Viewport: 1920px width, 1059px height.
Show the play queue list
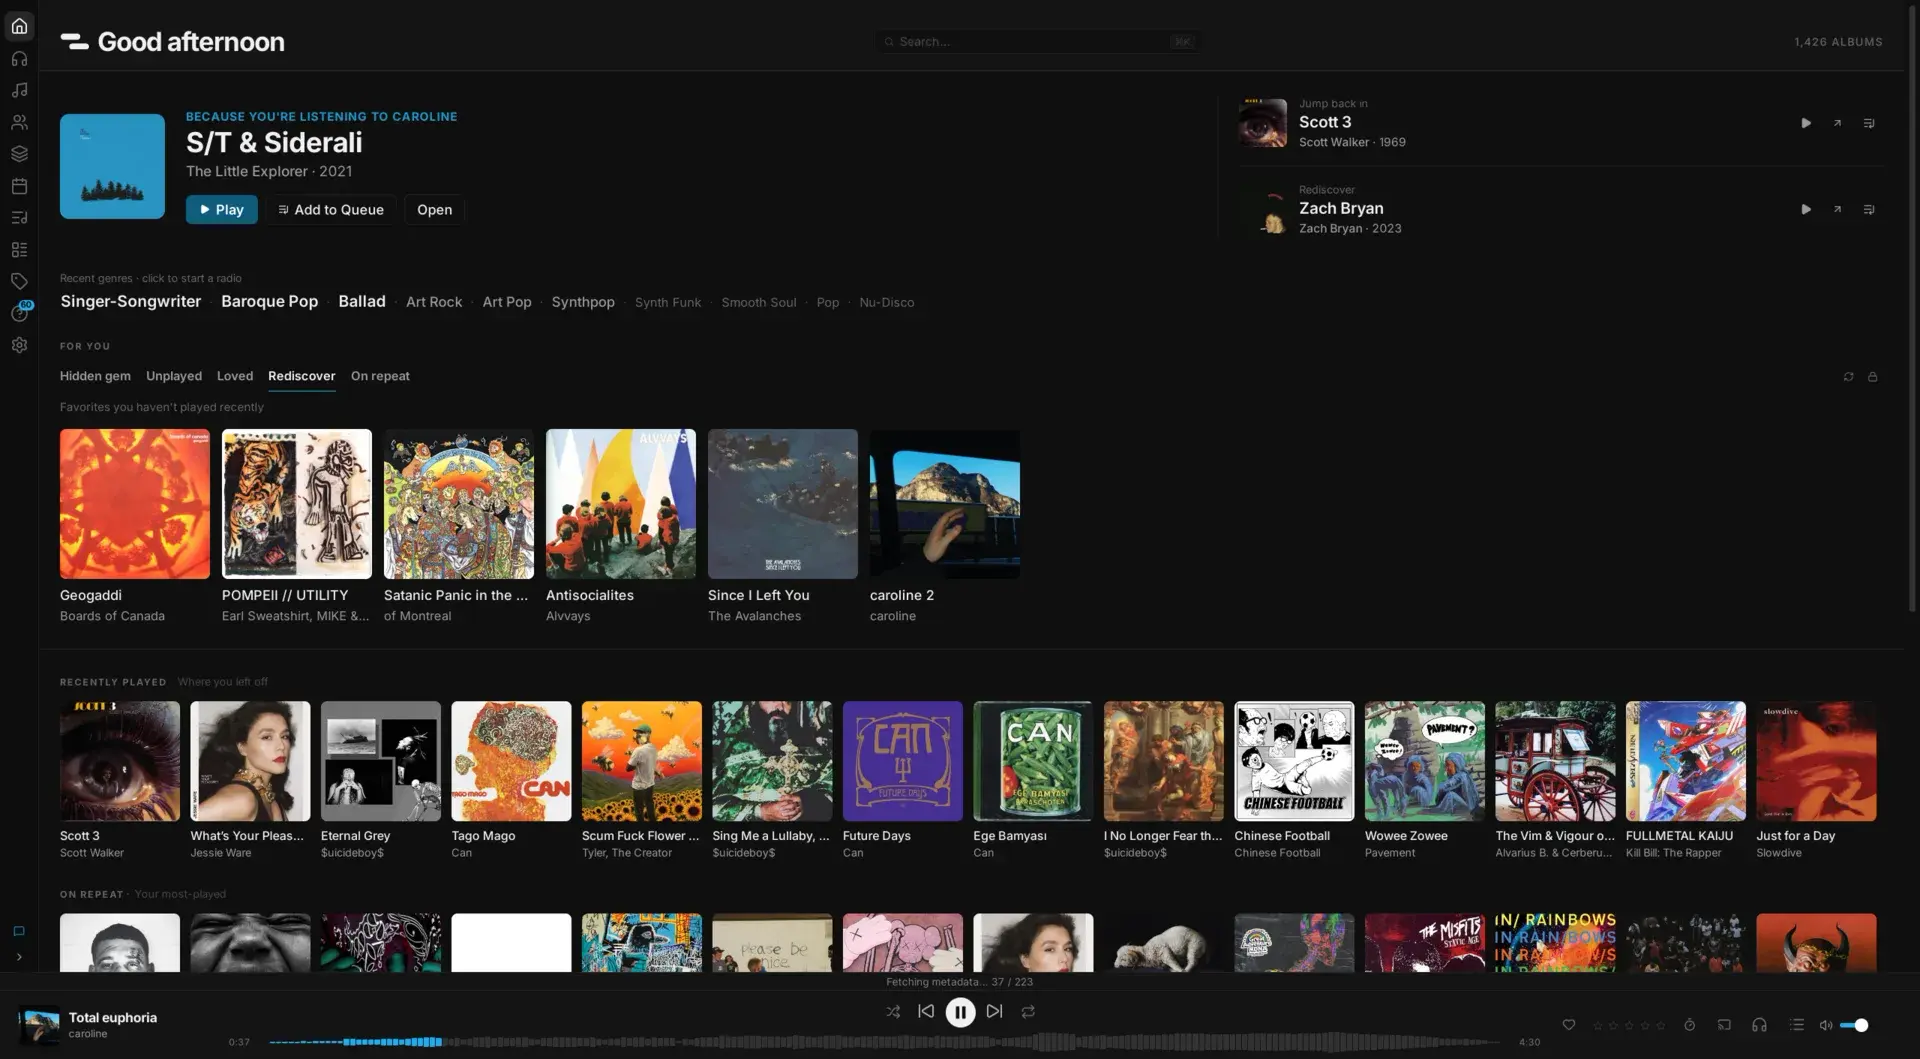(x=1796, y=1025)
